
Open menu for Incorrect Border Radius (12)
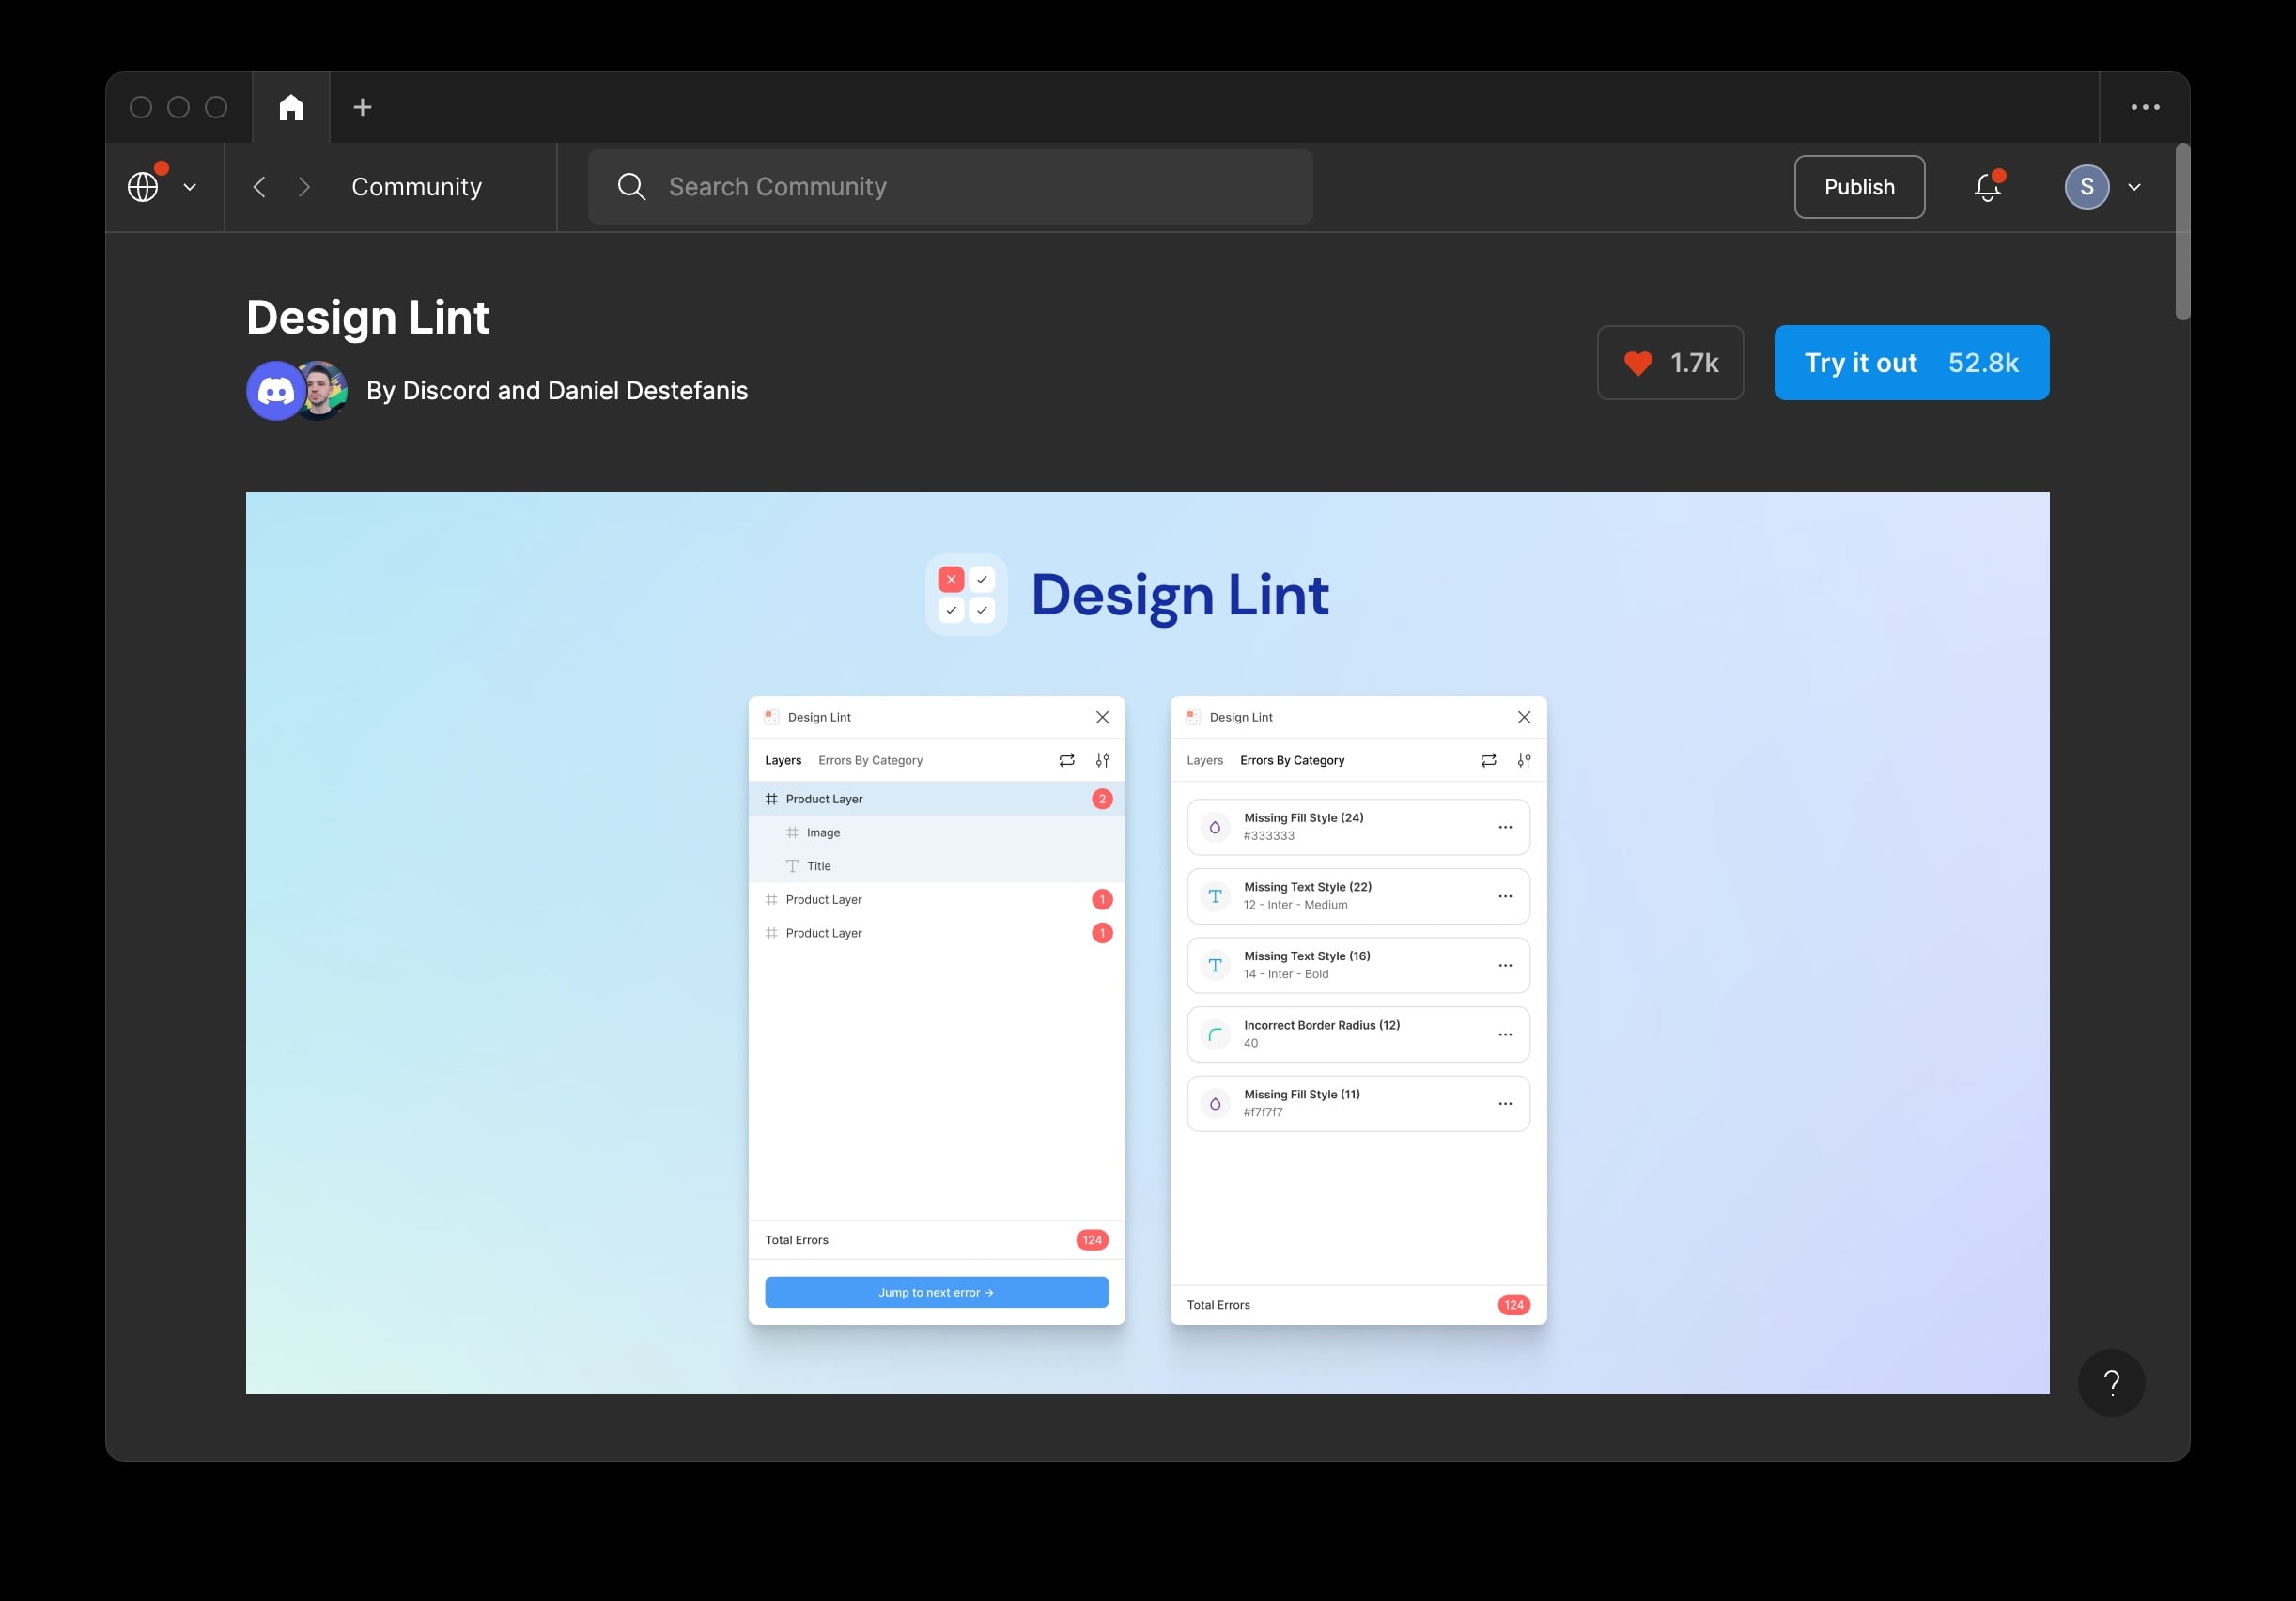click(1505, 1034)
